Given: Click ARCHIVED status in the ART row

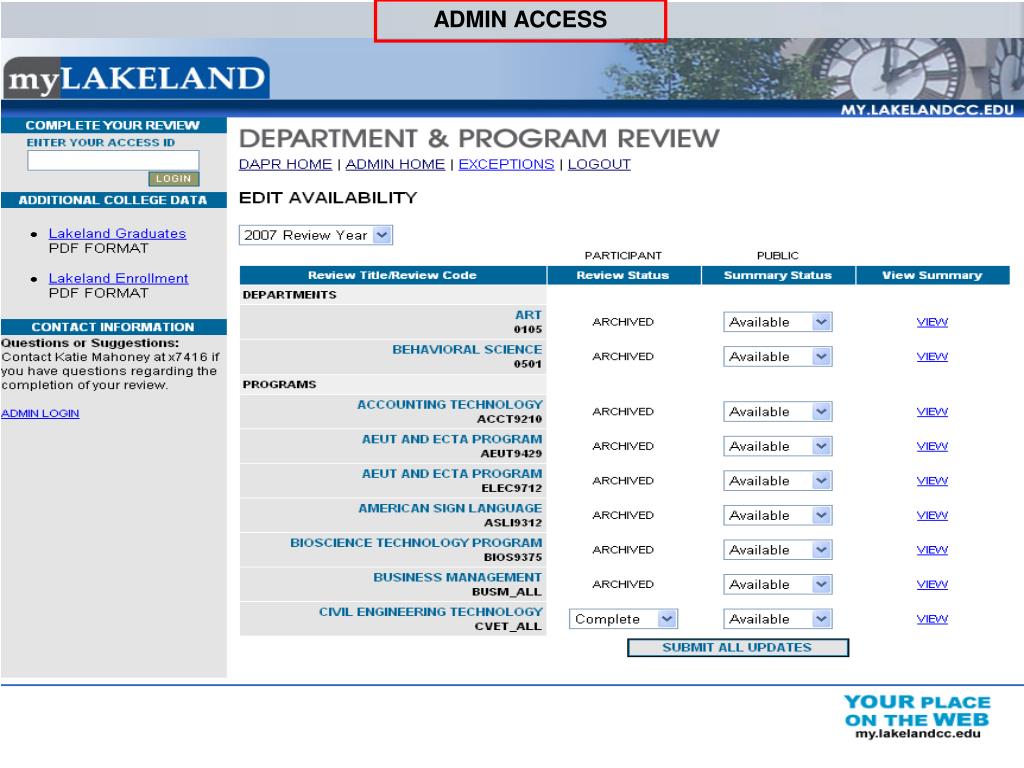Looking at the screenshot, I should click(623, 322).
